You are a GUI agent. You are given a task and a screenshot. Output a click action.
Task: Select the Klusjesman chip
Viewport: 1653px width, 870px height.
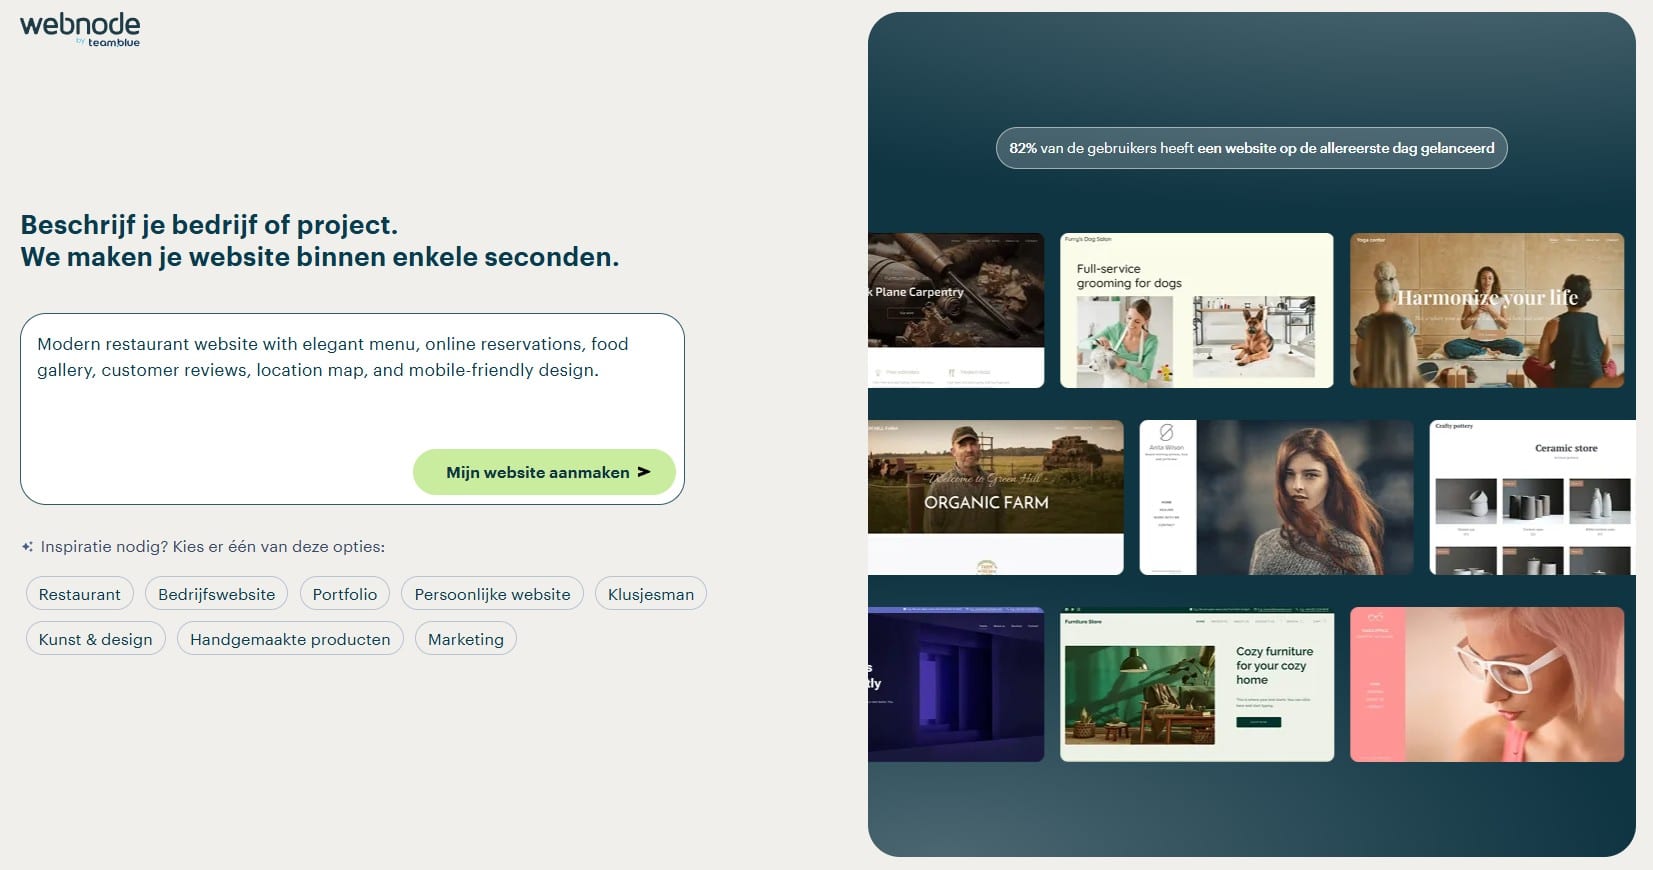[x=651, y=594]
